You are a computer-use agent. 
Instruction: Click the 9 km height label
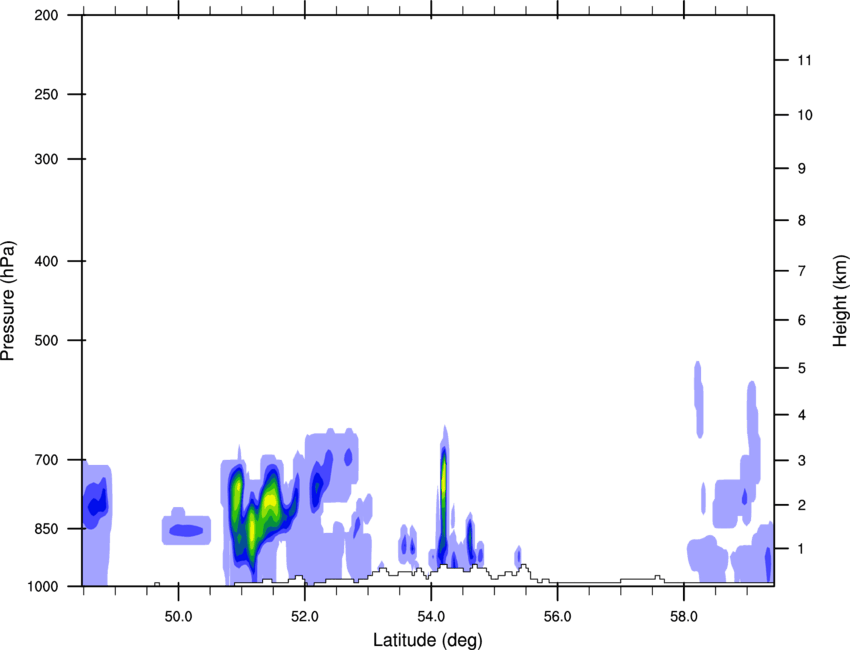[802, 169]
